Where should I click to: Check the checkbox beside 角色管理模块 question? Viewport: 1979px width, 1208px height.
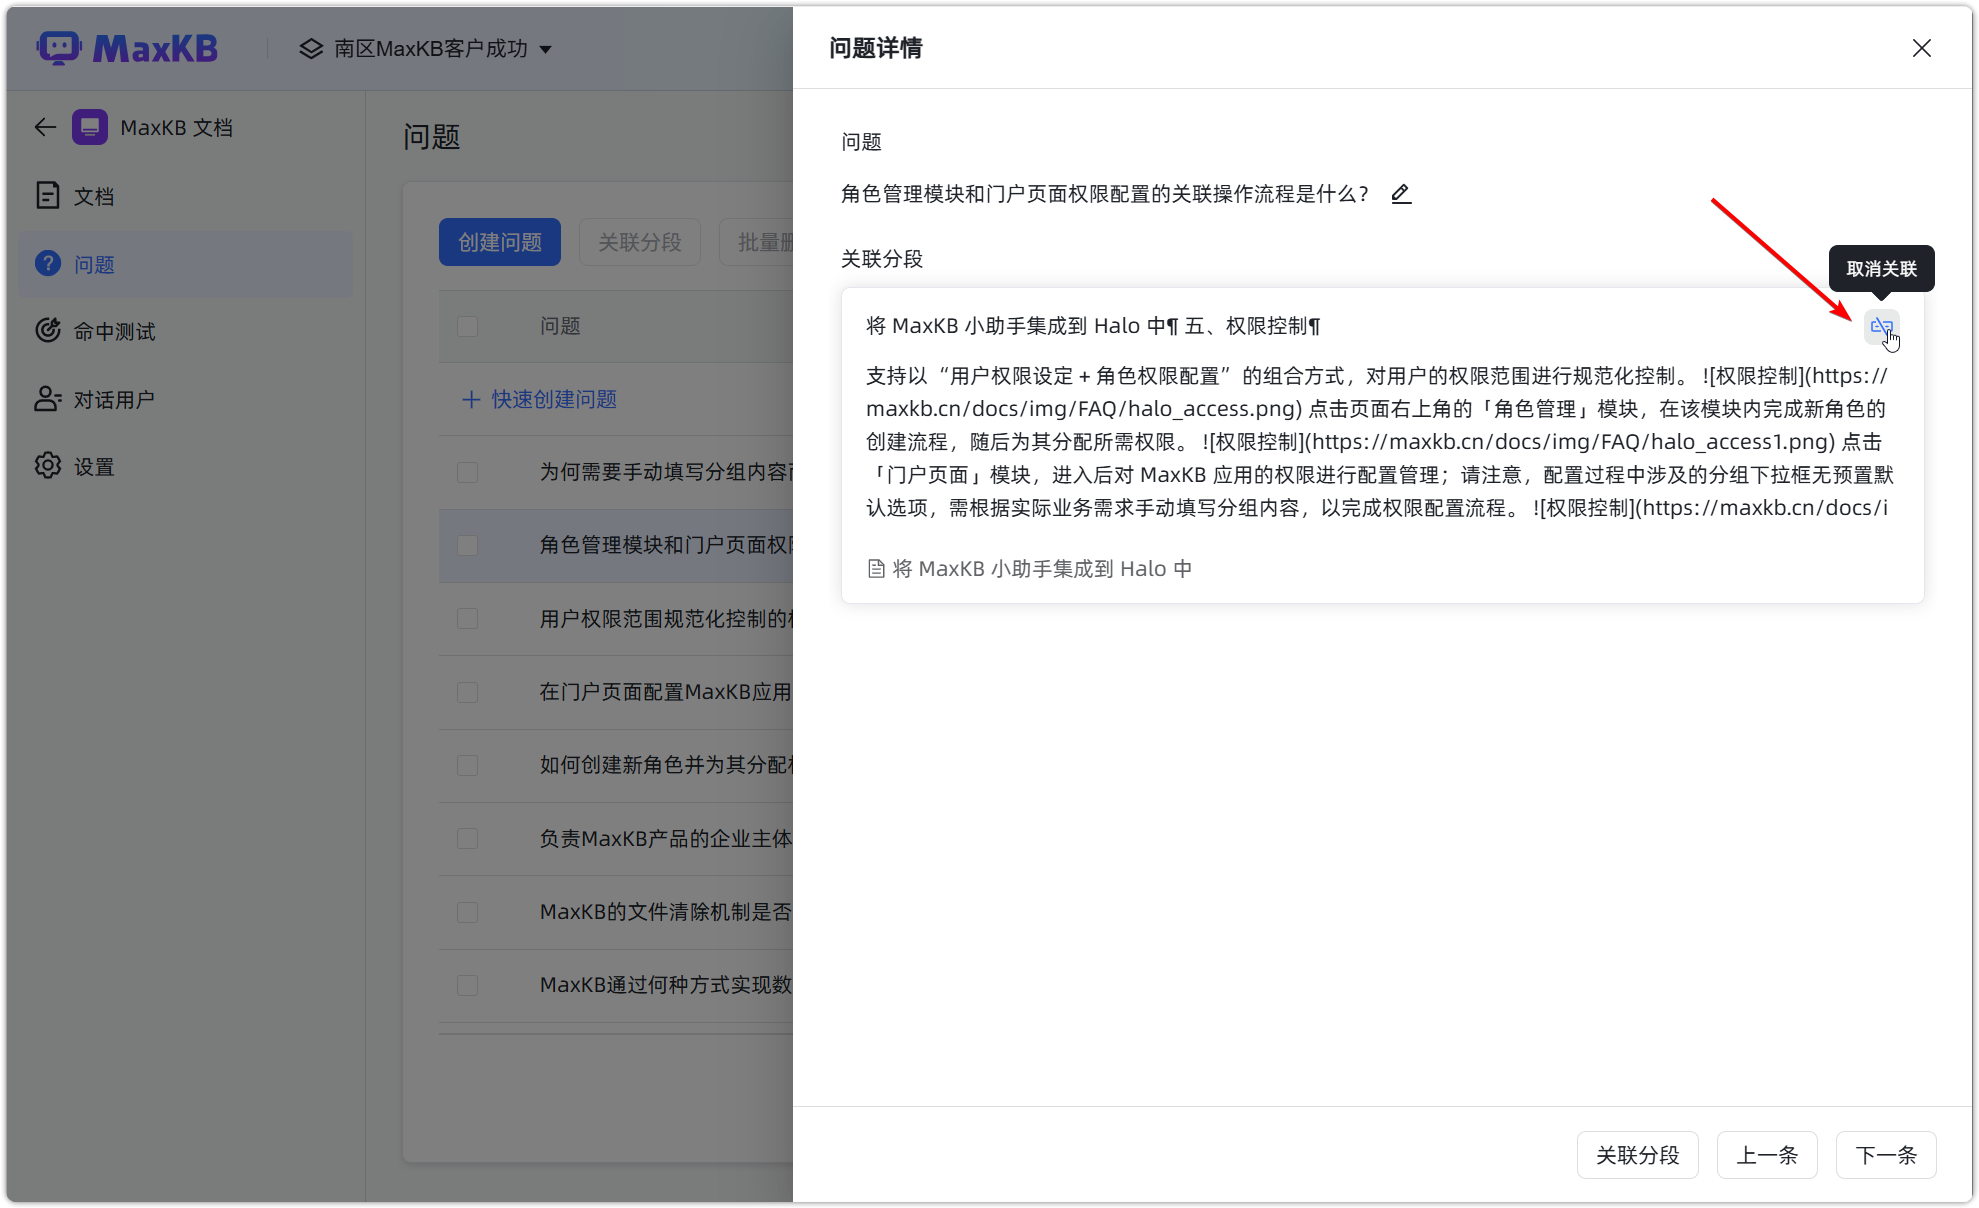tap(467, 545)
